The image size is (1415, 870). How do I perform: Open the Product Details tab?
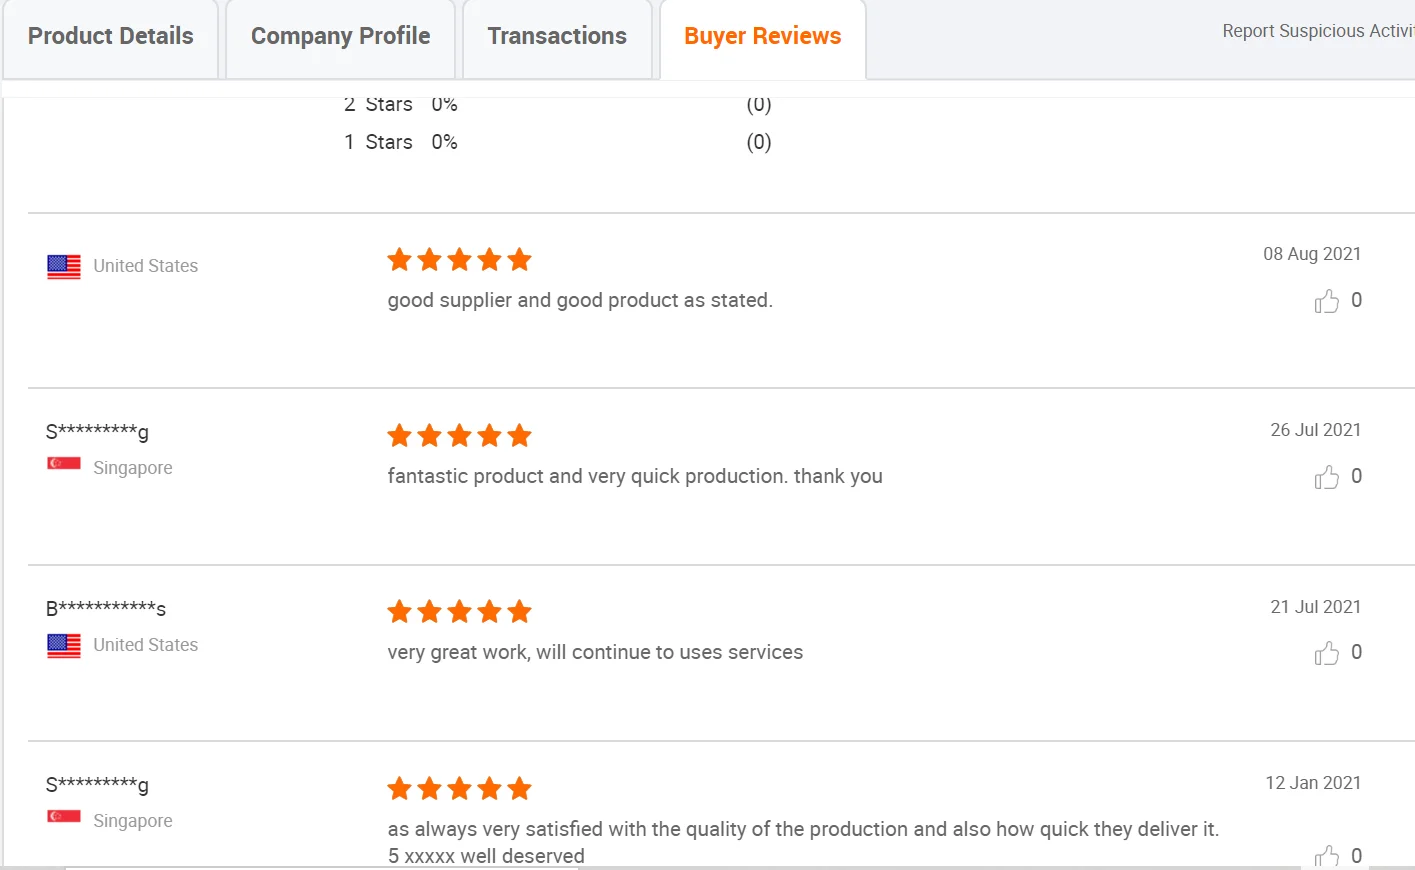click(x=111, y=37)
